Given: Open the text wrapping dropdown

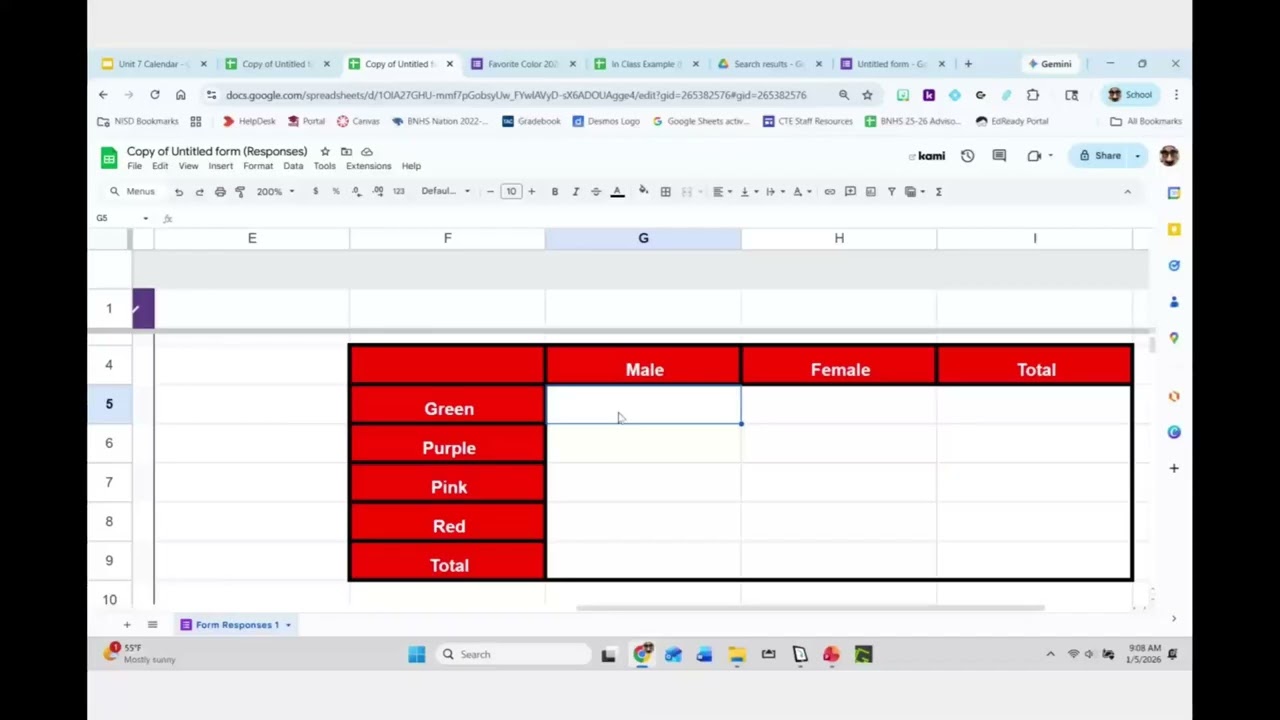Looking at the screenshot, I should click(x=774, y=191).
